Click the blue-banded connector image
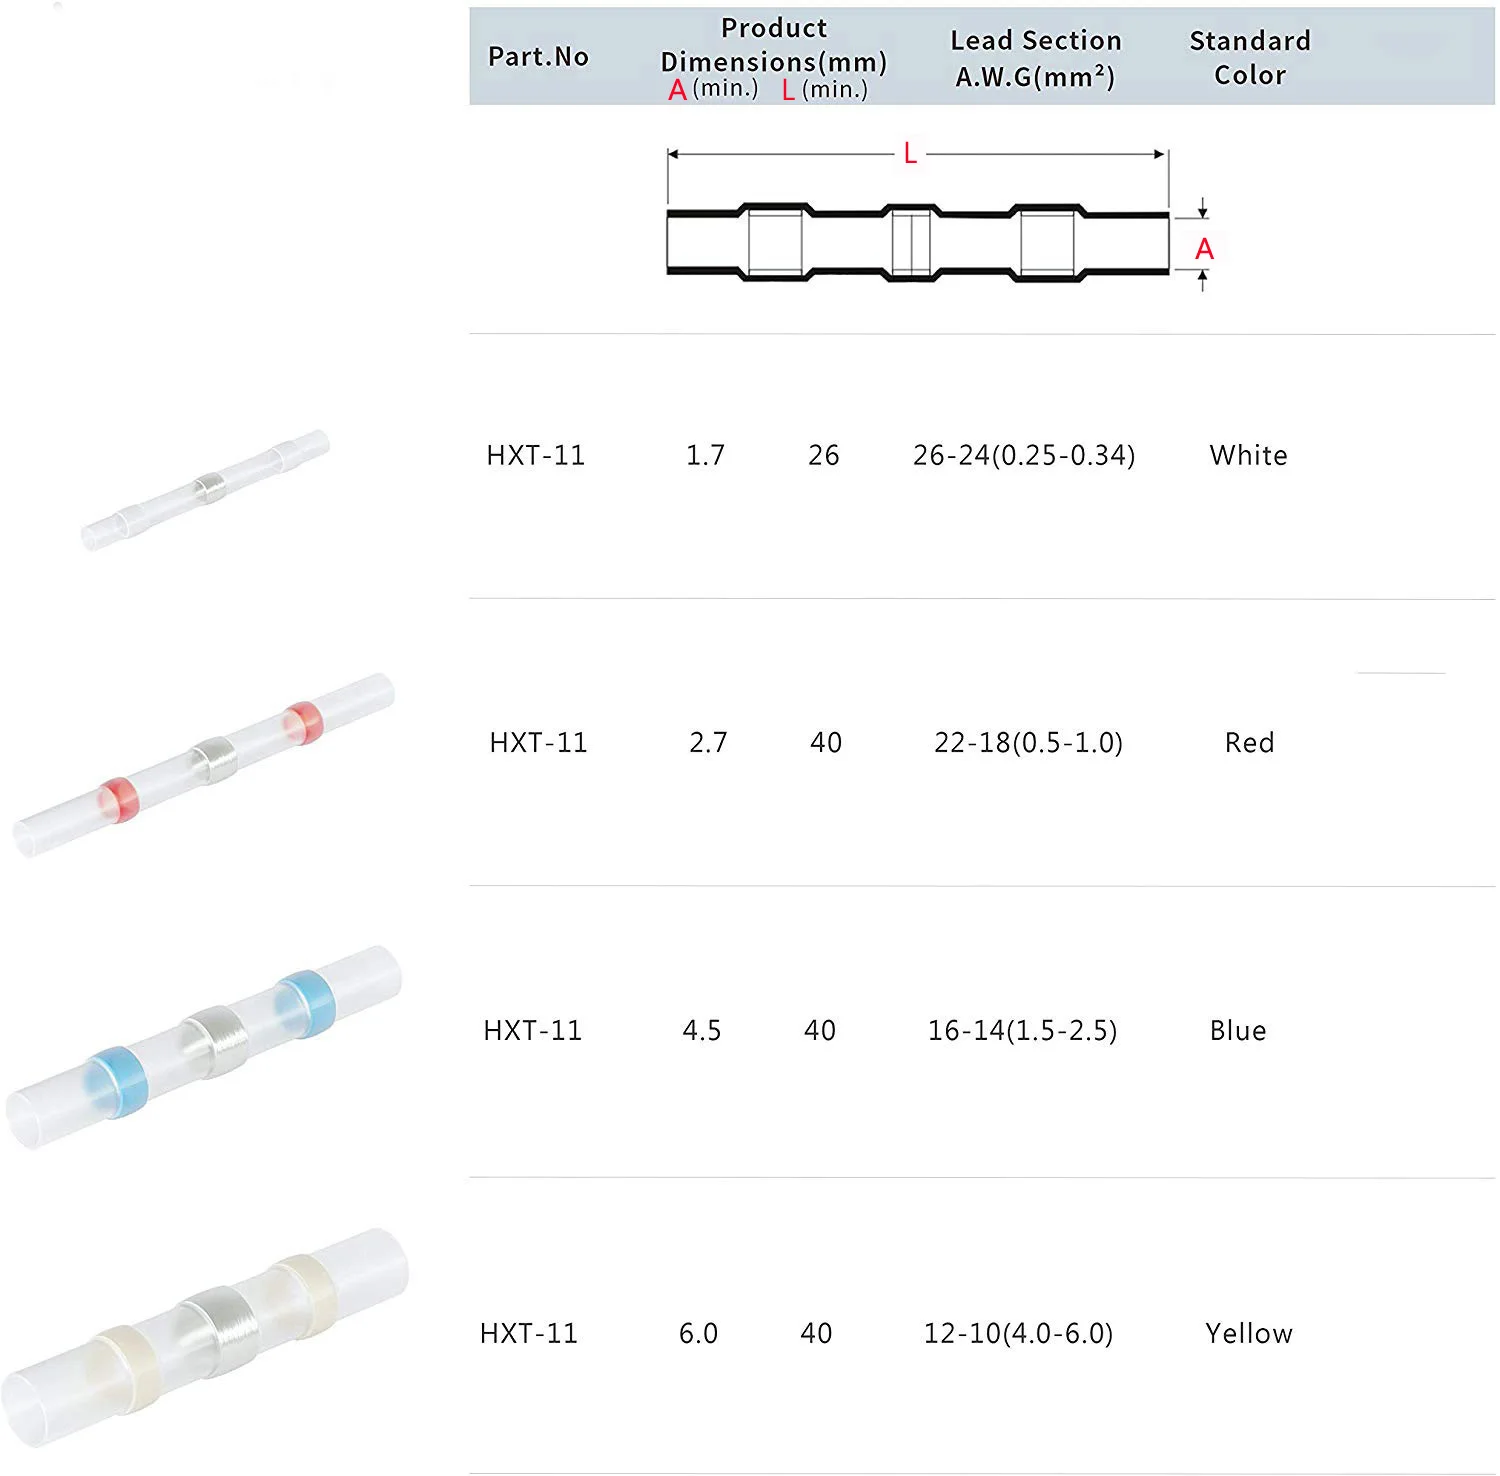 (206, 1044)
